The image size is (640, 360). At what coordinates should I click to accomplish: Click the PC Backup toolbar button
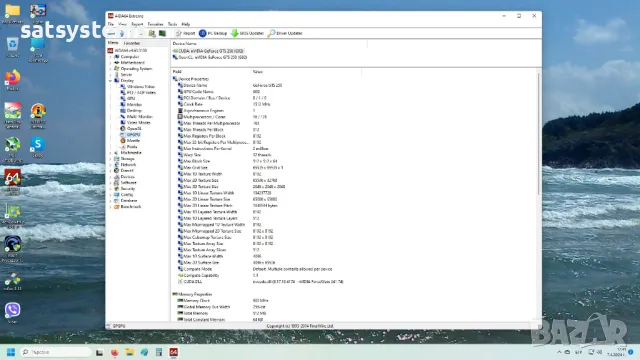213,33
